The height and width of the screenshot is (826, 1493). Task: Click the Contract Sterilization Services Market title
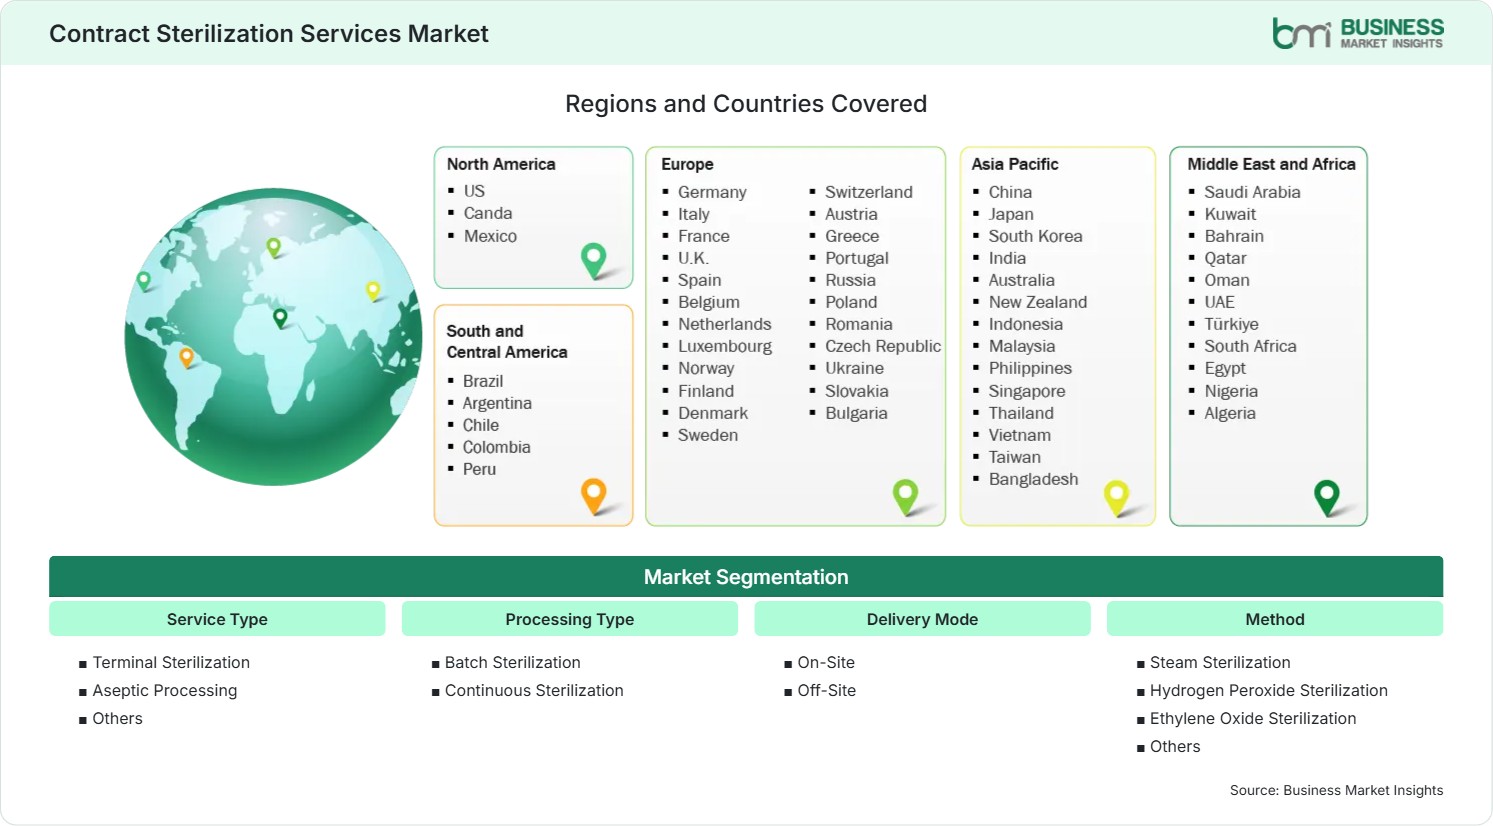[269, 34]
